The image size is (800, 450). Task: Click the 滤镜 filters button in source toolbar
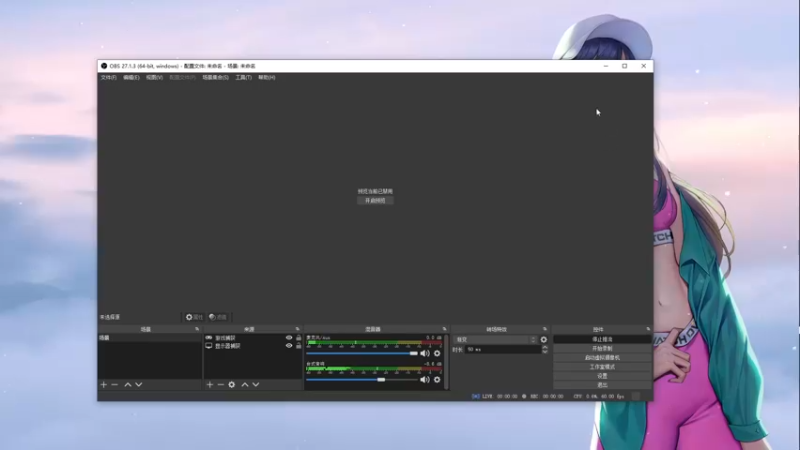218,317
